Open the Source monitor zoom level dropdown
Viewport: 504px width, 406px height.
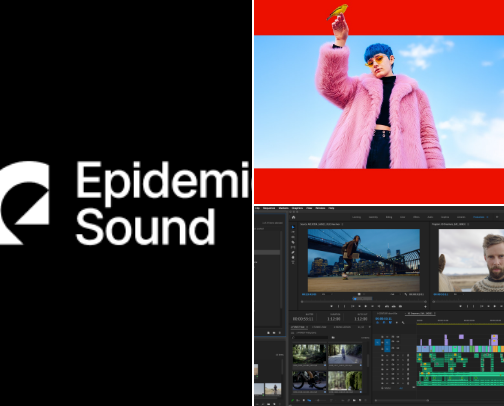[327, 294]
